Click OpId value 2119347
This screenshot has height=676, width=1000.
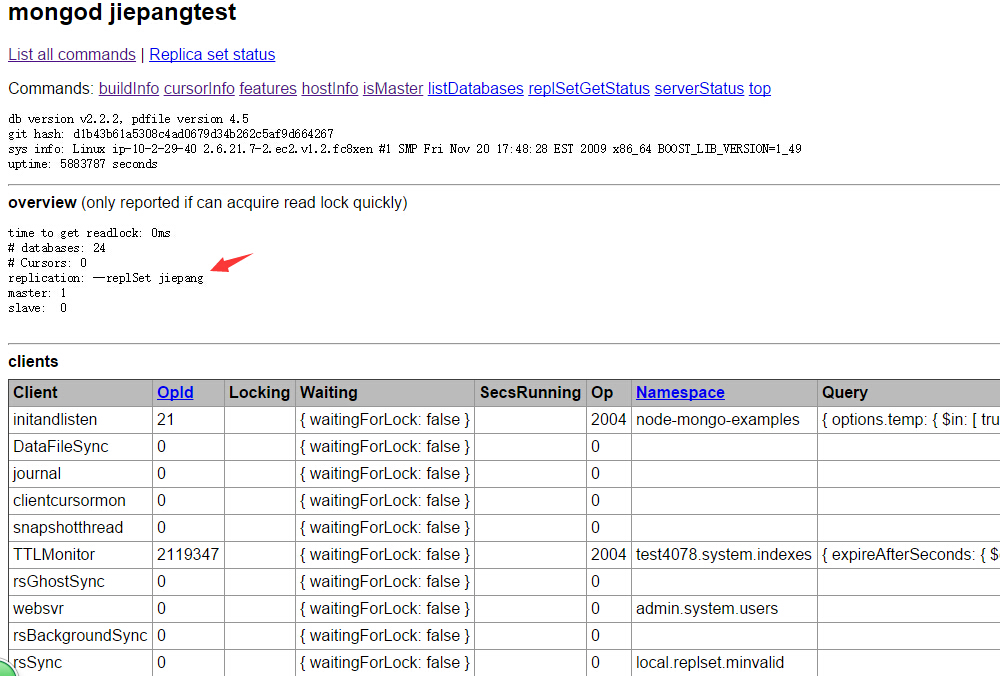188,555
